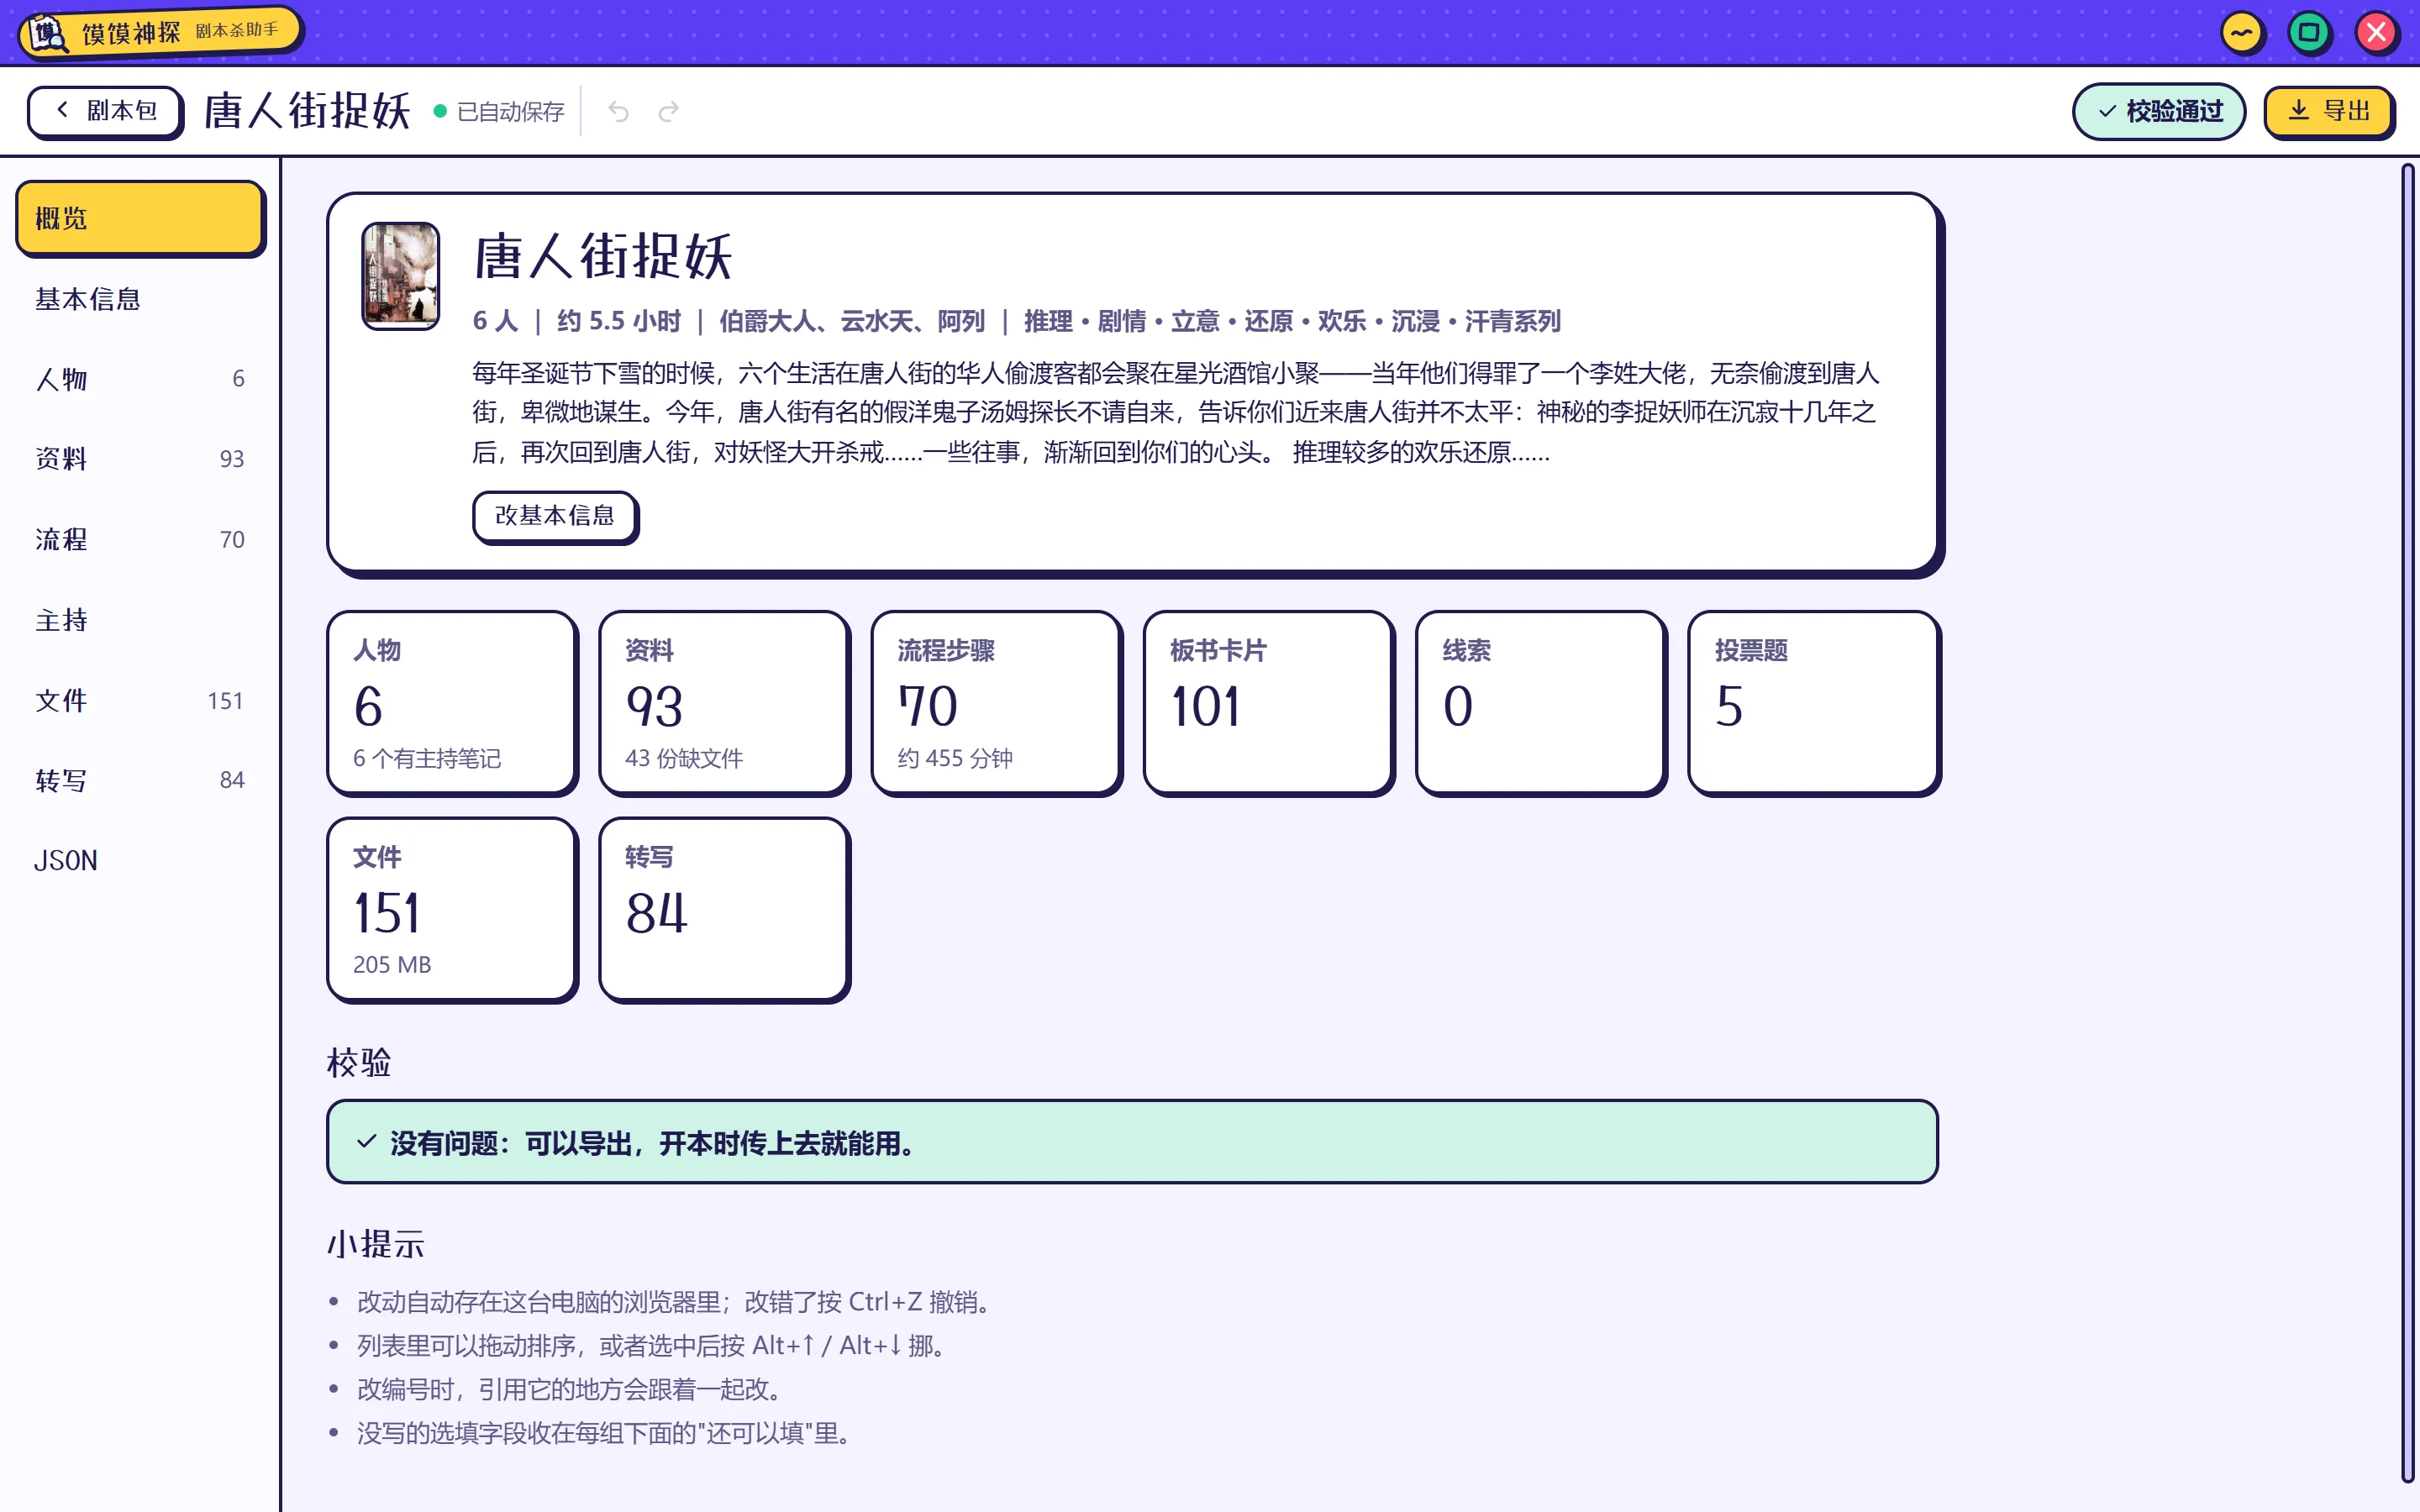Open JSON sidebar section
This screenshot has width=2420, height=1512.
pyautogui.click(x=140, y=861)
